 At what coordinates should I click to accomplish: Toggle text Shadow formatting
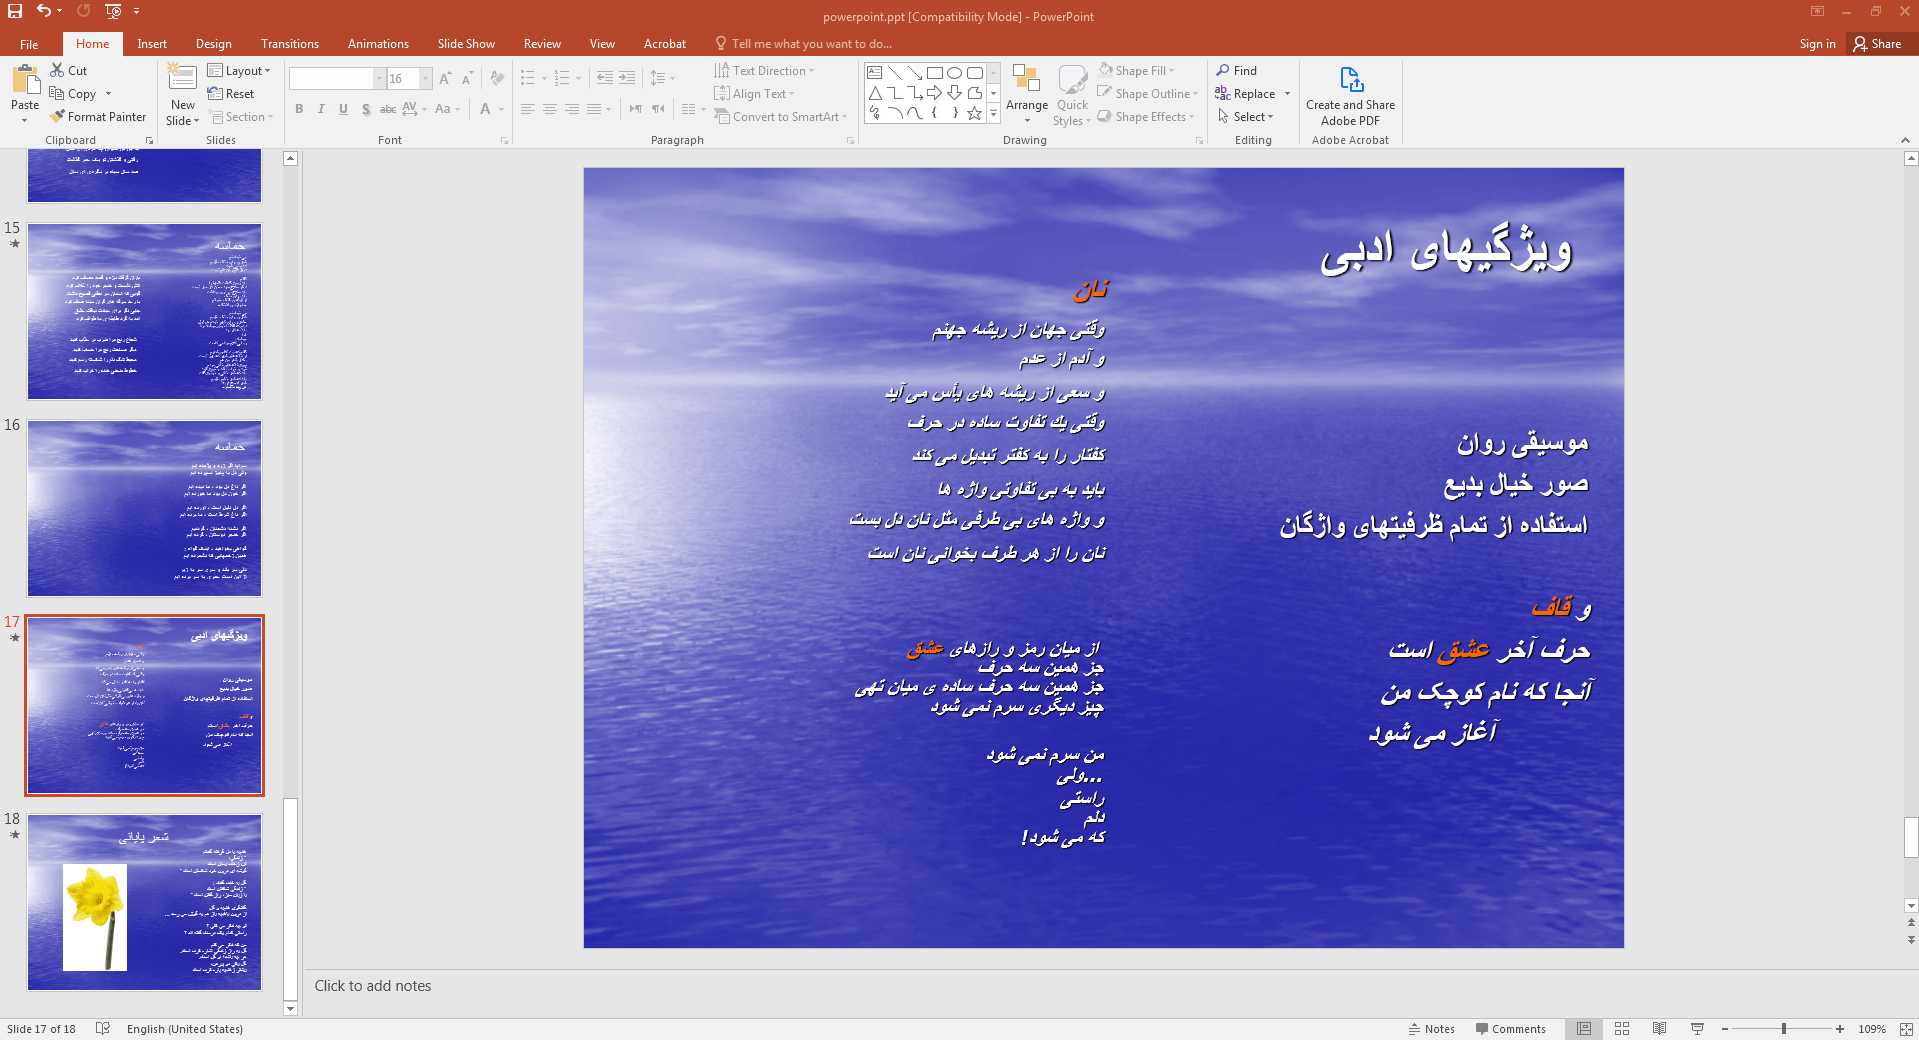tap(366, 109)
